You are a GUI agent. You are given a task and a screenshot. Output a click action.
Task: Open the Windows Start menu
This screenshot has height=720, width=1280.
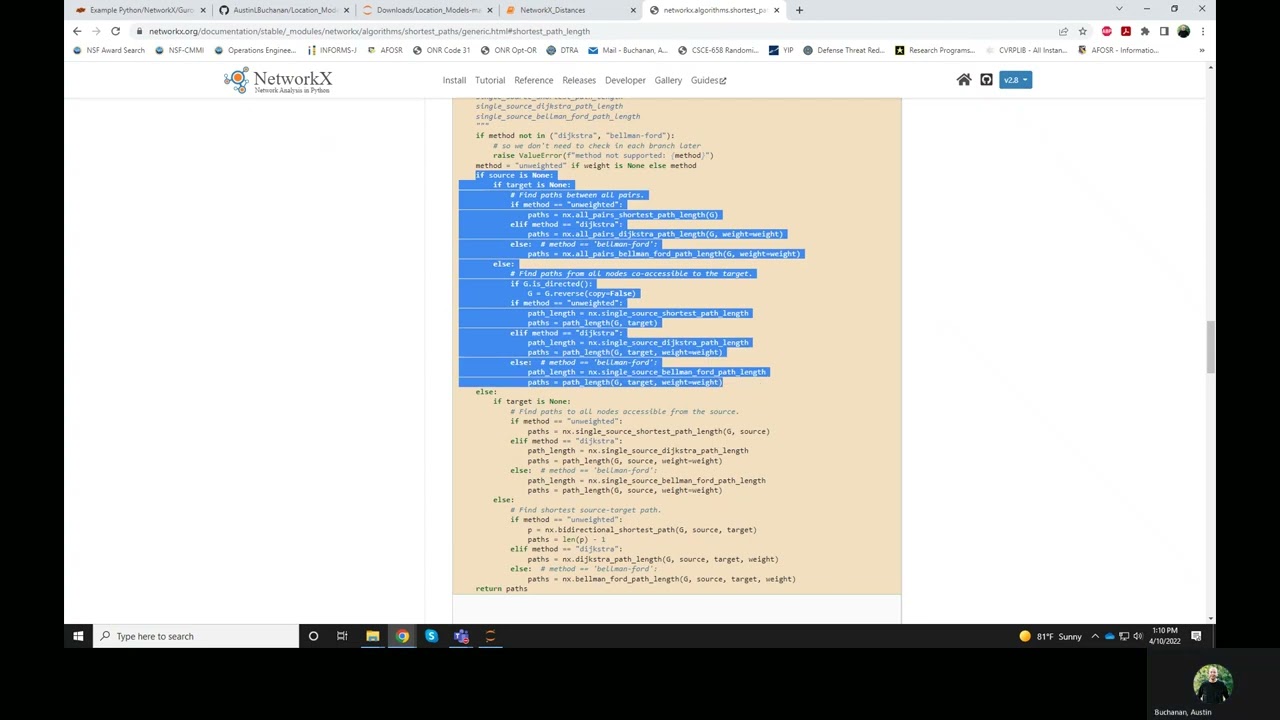pos(78,636)
